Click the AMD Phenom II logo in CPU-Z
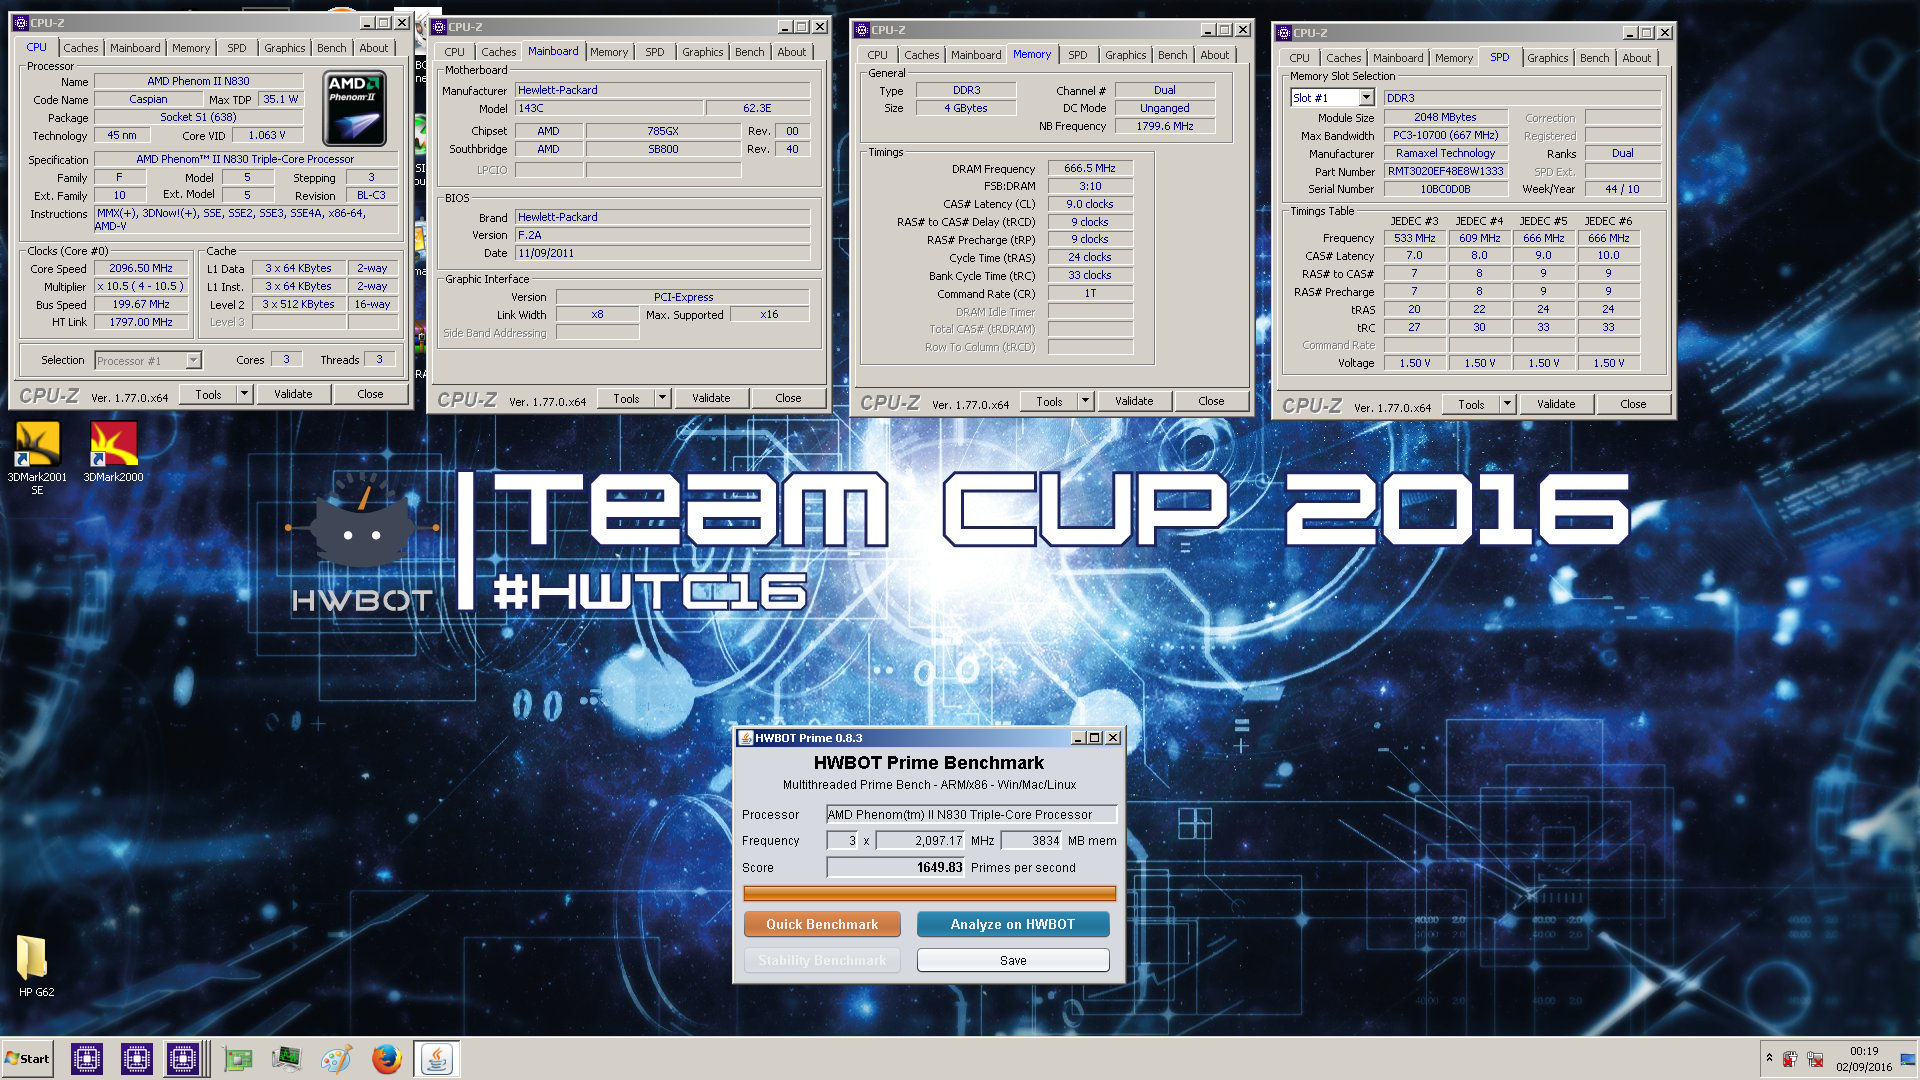 (355, 108)
